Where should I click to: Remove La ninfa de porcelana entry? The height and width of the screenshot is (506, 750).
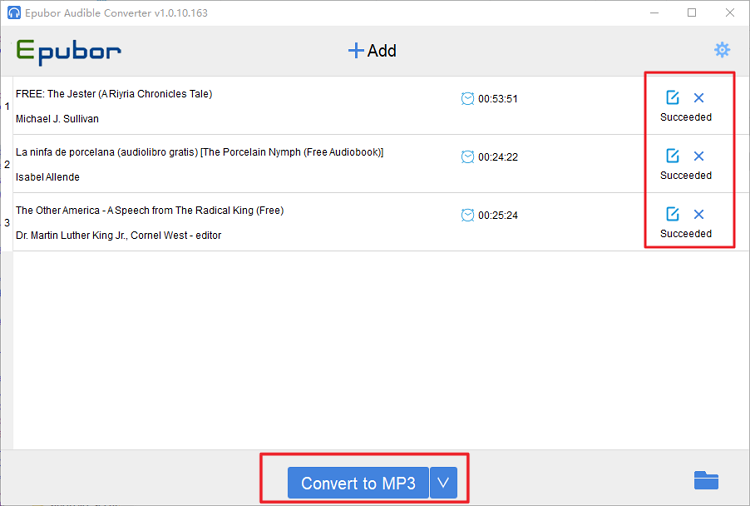[699, 156]
